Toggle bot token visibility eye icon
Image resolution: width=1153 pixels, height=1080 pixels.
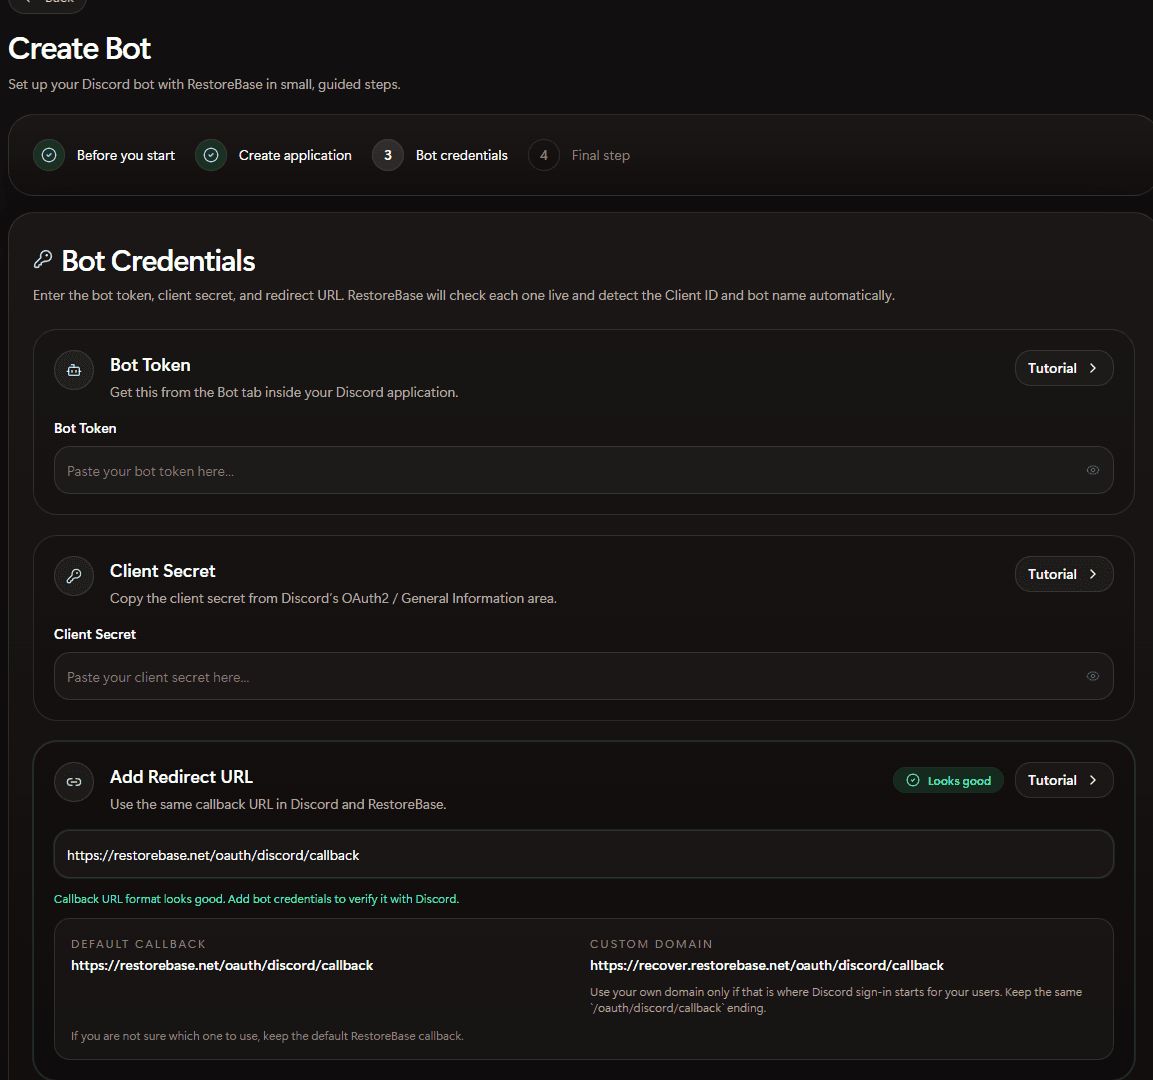pos(1093,471)
